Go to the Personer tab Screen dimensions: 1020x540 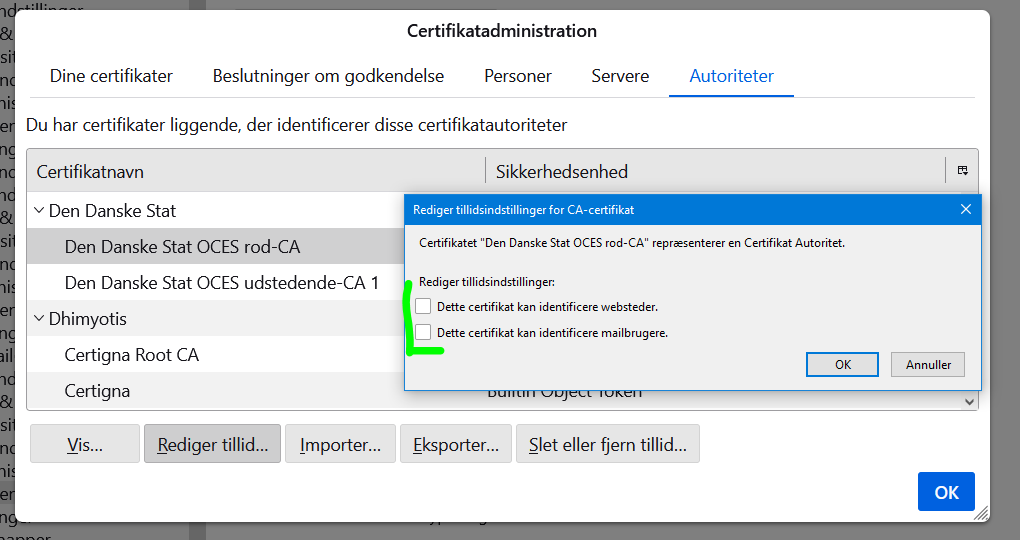518,76
